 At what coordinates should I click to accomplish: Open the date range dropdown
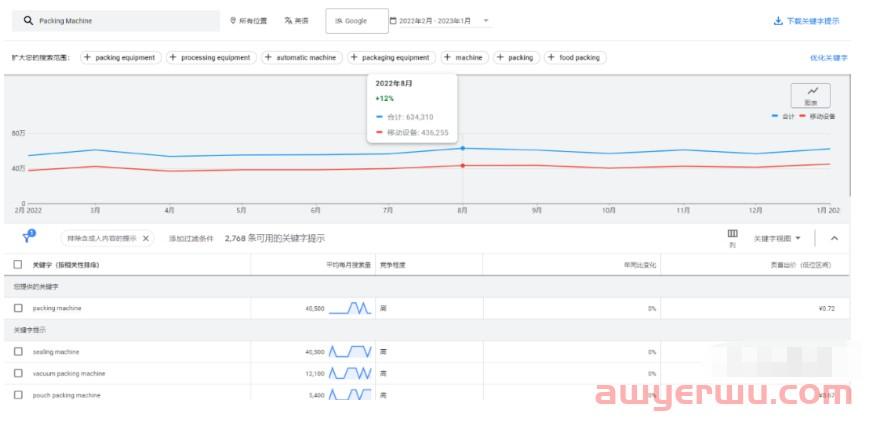440,21
